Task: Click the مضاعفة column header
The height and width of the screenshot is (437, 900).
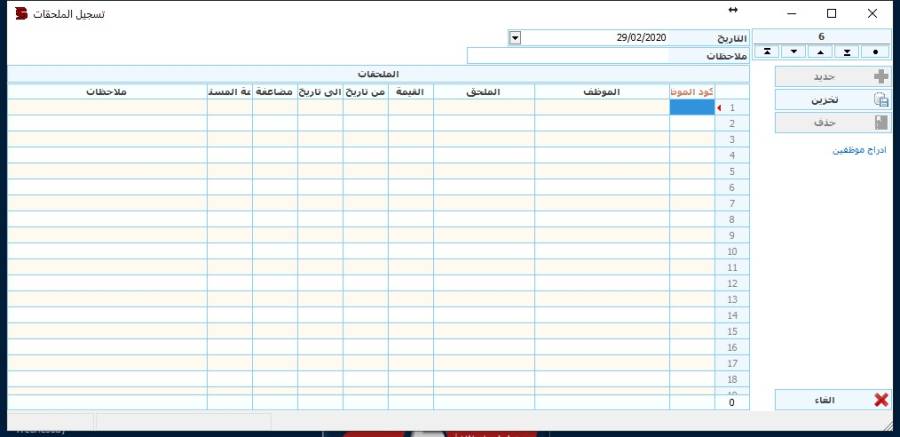Action: point(275,92)
